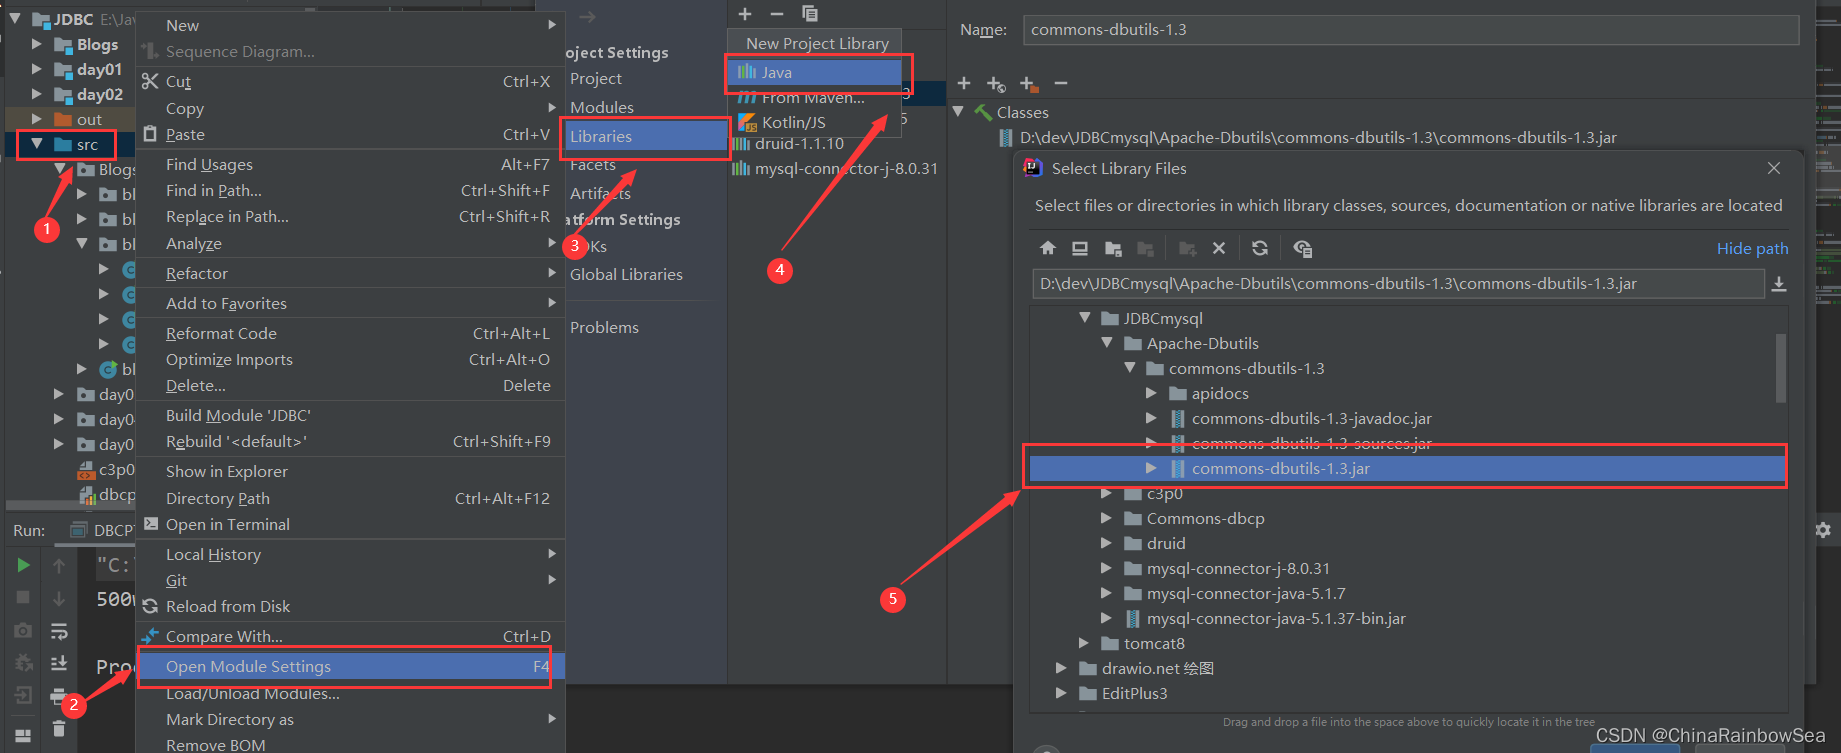1841x753 pixels.
Task: Open Libraries in Project Settings
Action: coord(646,136)
